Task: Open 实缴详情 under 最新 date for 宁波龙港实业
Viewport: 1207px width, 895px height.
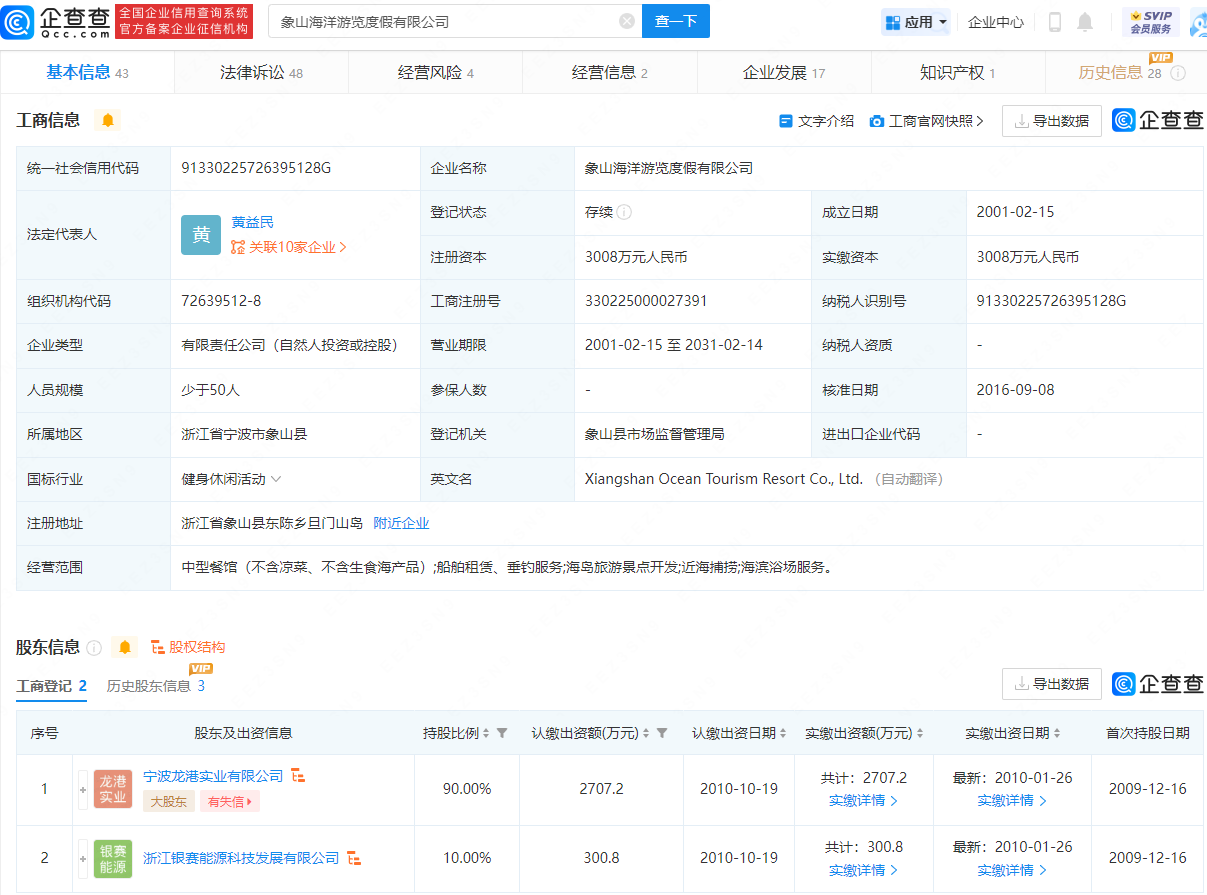Action: pyautogui.click(x=1012, y=801)
